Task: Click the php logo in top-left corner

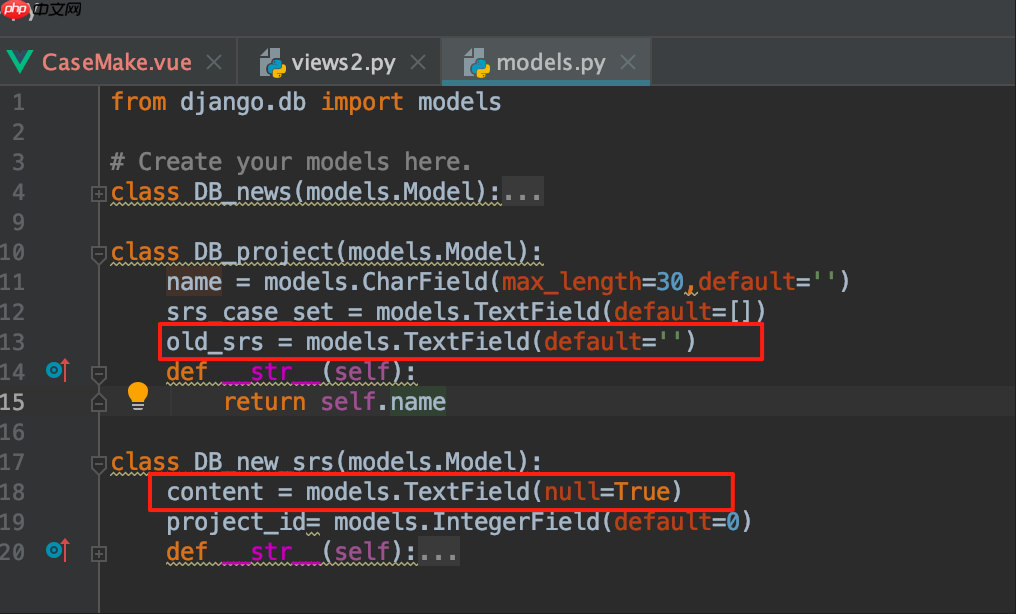Action: coord(14,11)
